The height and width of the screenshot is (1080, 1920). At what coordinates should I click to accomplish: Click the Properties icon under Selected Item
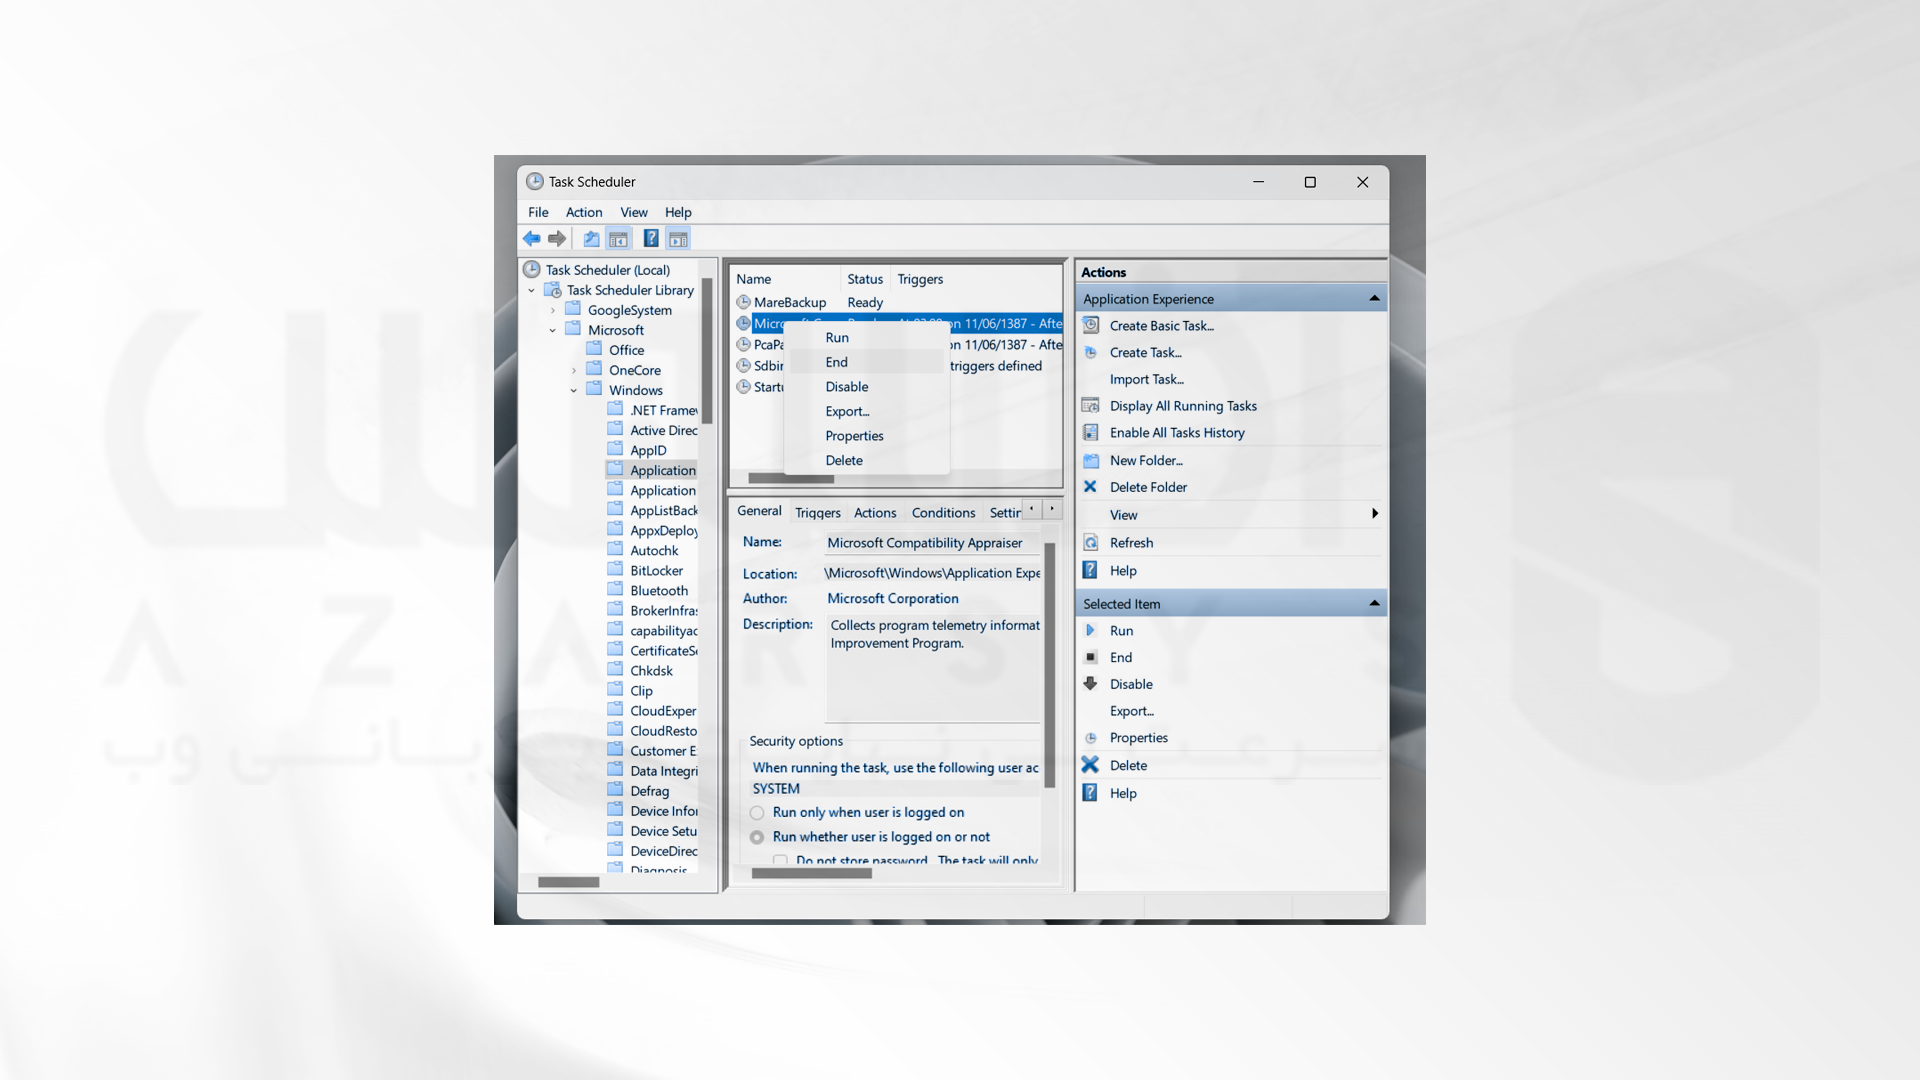[1091, 738]
